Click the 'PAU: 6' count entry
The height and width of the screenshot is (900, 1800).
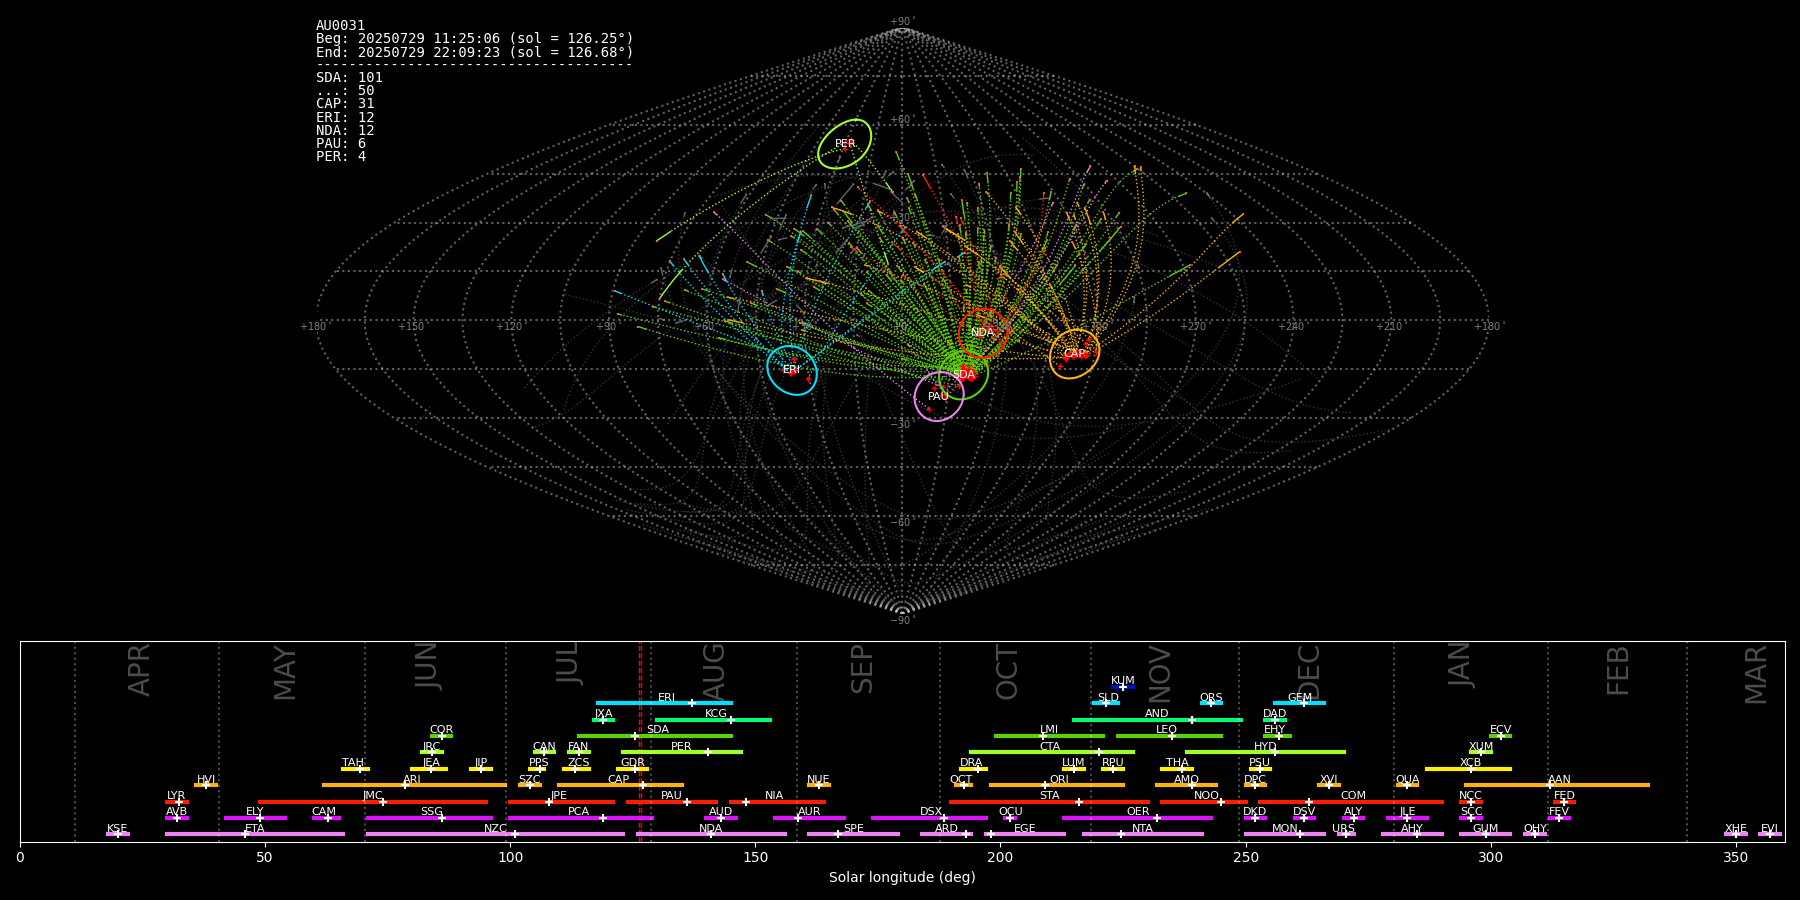pos(341,144)
